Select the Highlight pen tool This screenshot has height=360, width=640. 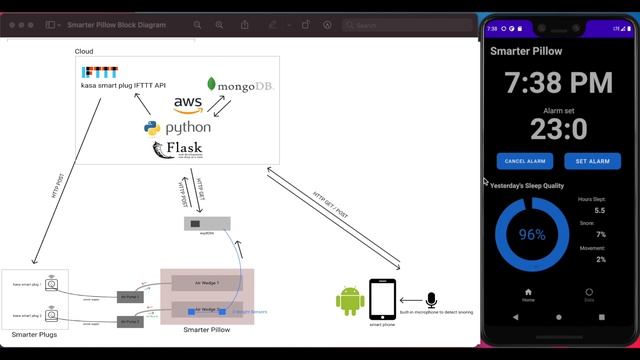pyautogui.click(x=273, y=25)
